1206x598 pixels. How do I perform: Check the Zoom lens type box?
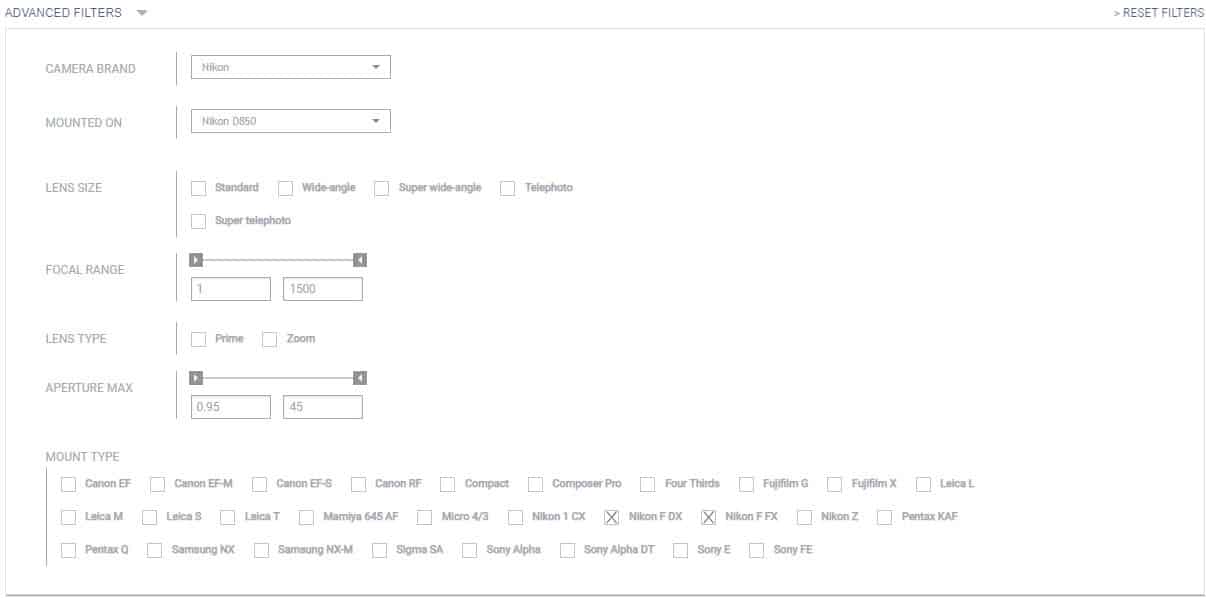[x=269, y=339]
